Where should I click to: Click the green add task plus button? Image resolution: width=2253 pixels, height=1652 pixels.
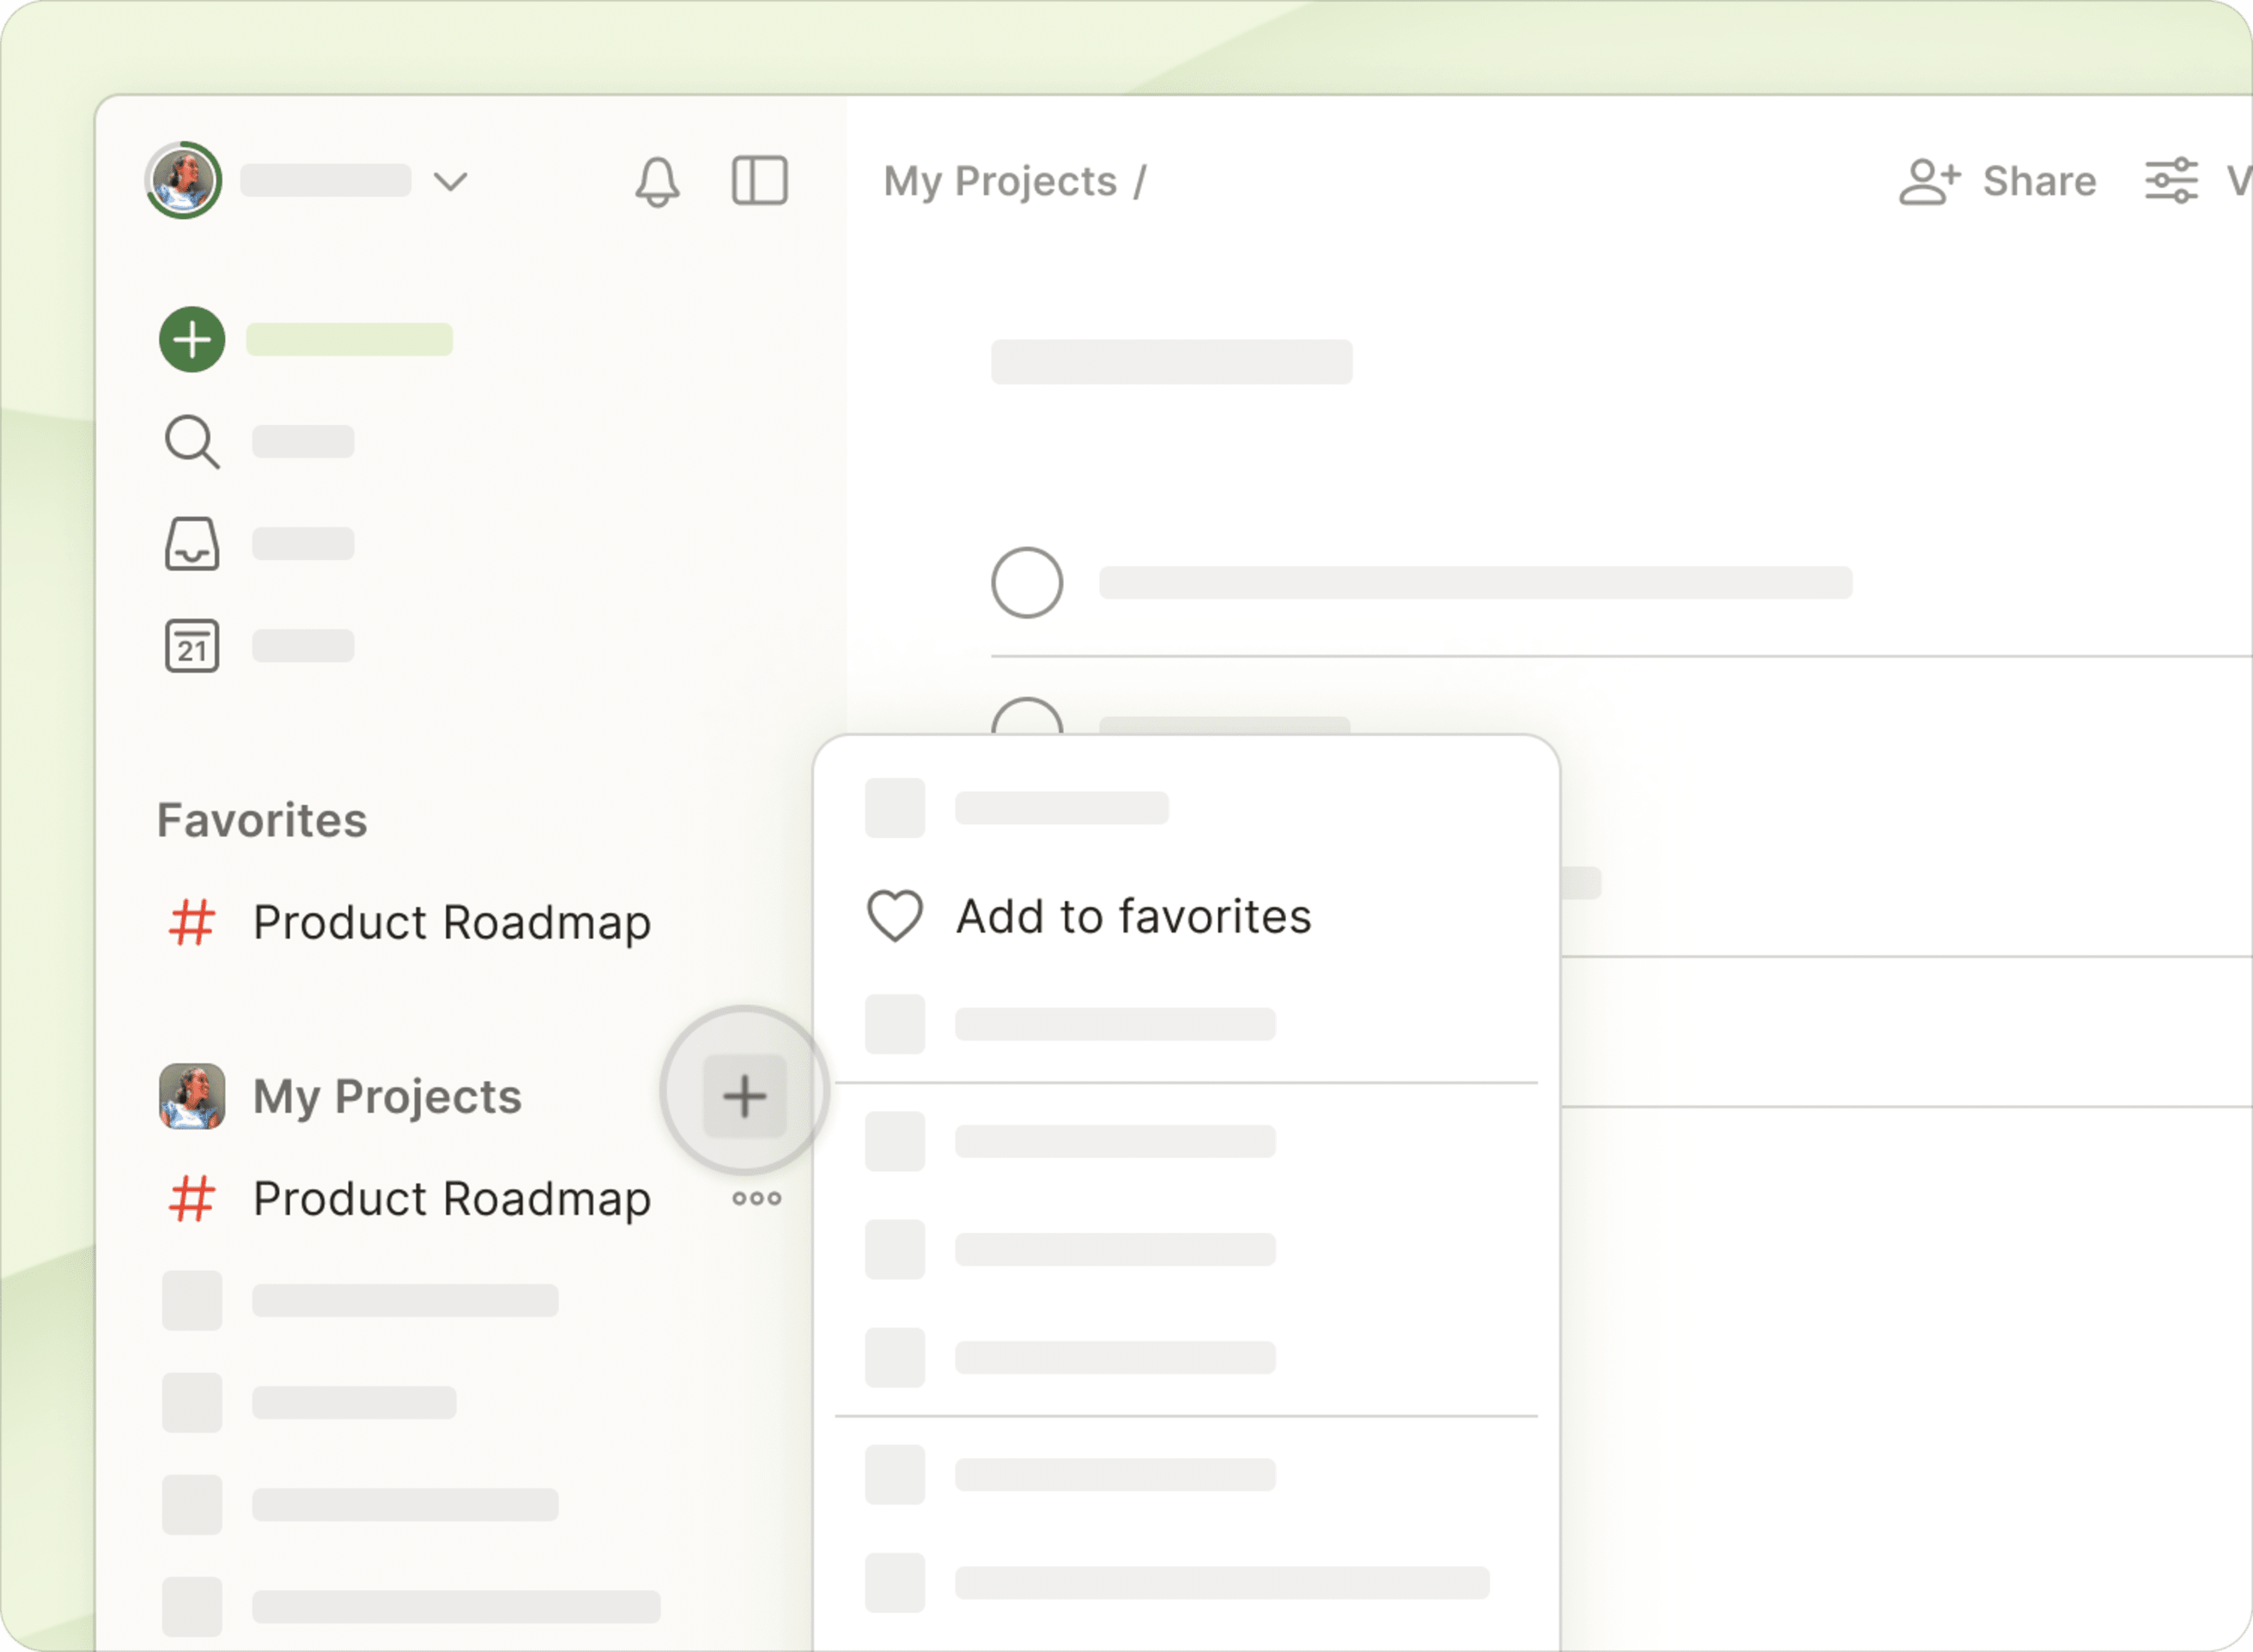192,340
